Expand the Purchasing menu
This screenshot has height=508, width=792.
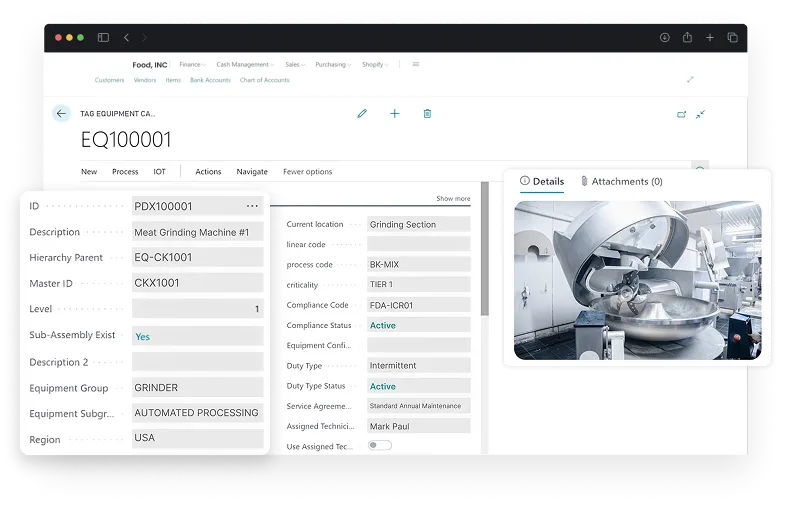click(x=333, y=65)
